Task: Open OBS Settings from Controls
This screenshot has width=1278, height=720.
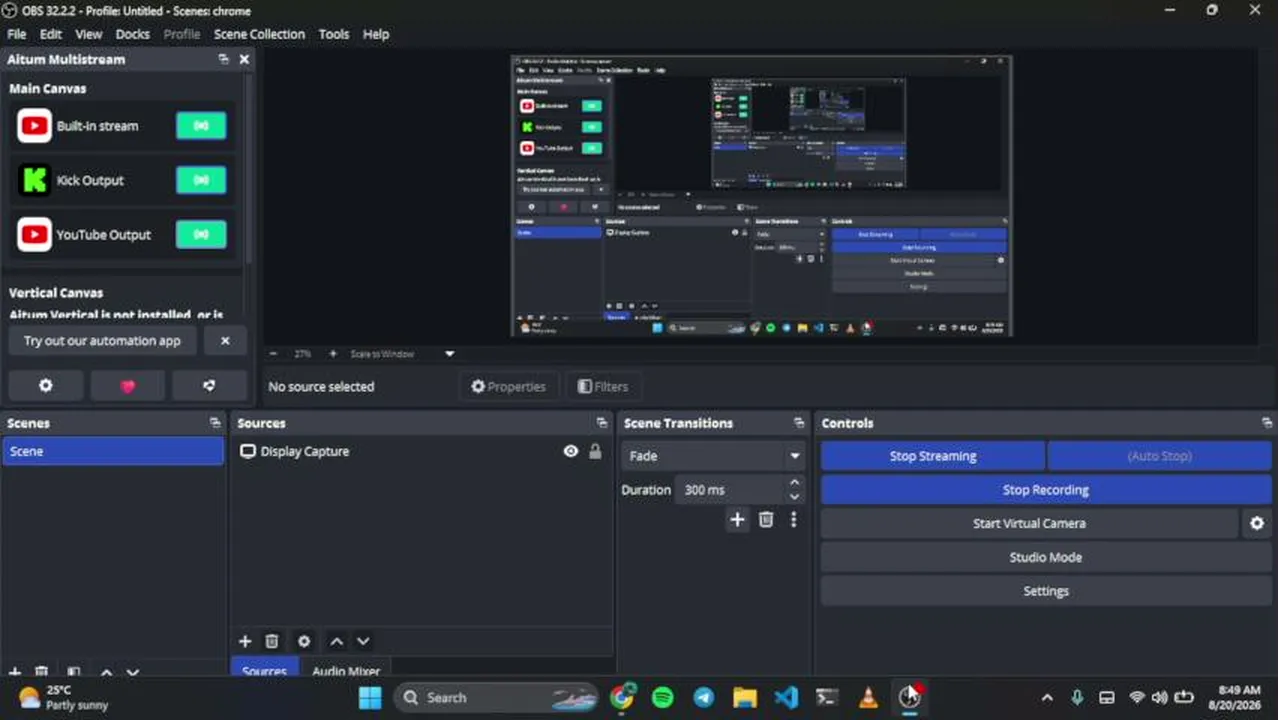Action: [x=1046, y=591]
